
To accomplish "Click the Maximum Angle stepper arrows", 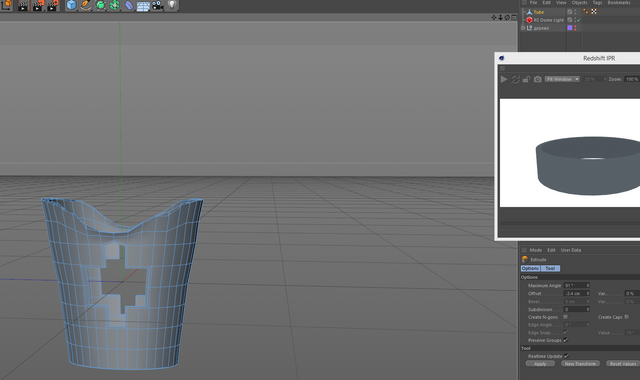I will click(x=588, y=285).
